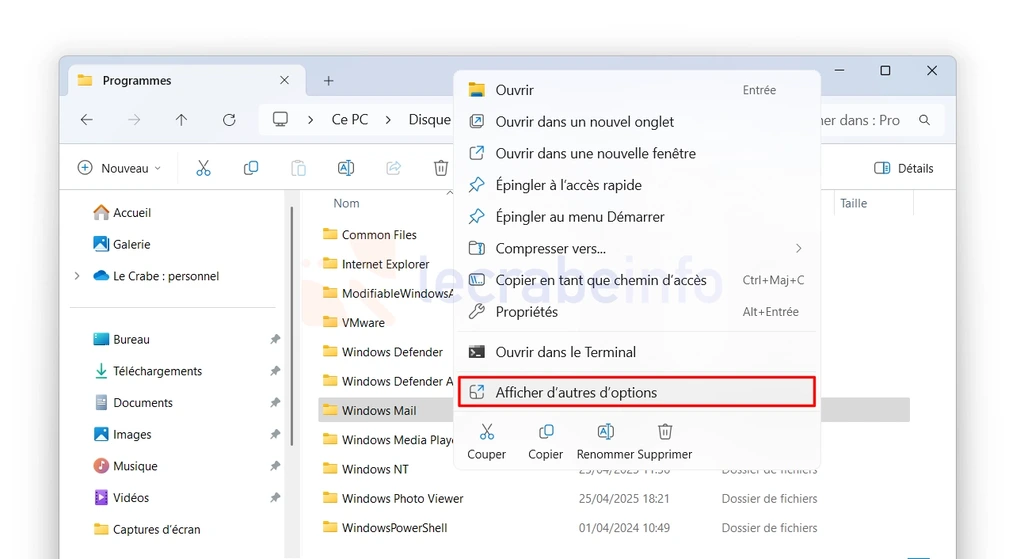Click the navigation pane scrollbar
Image resolution: width=1024 pixels, height=559 pixels.
tap(292, 325)
